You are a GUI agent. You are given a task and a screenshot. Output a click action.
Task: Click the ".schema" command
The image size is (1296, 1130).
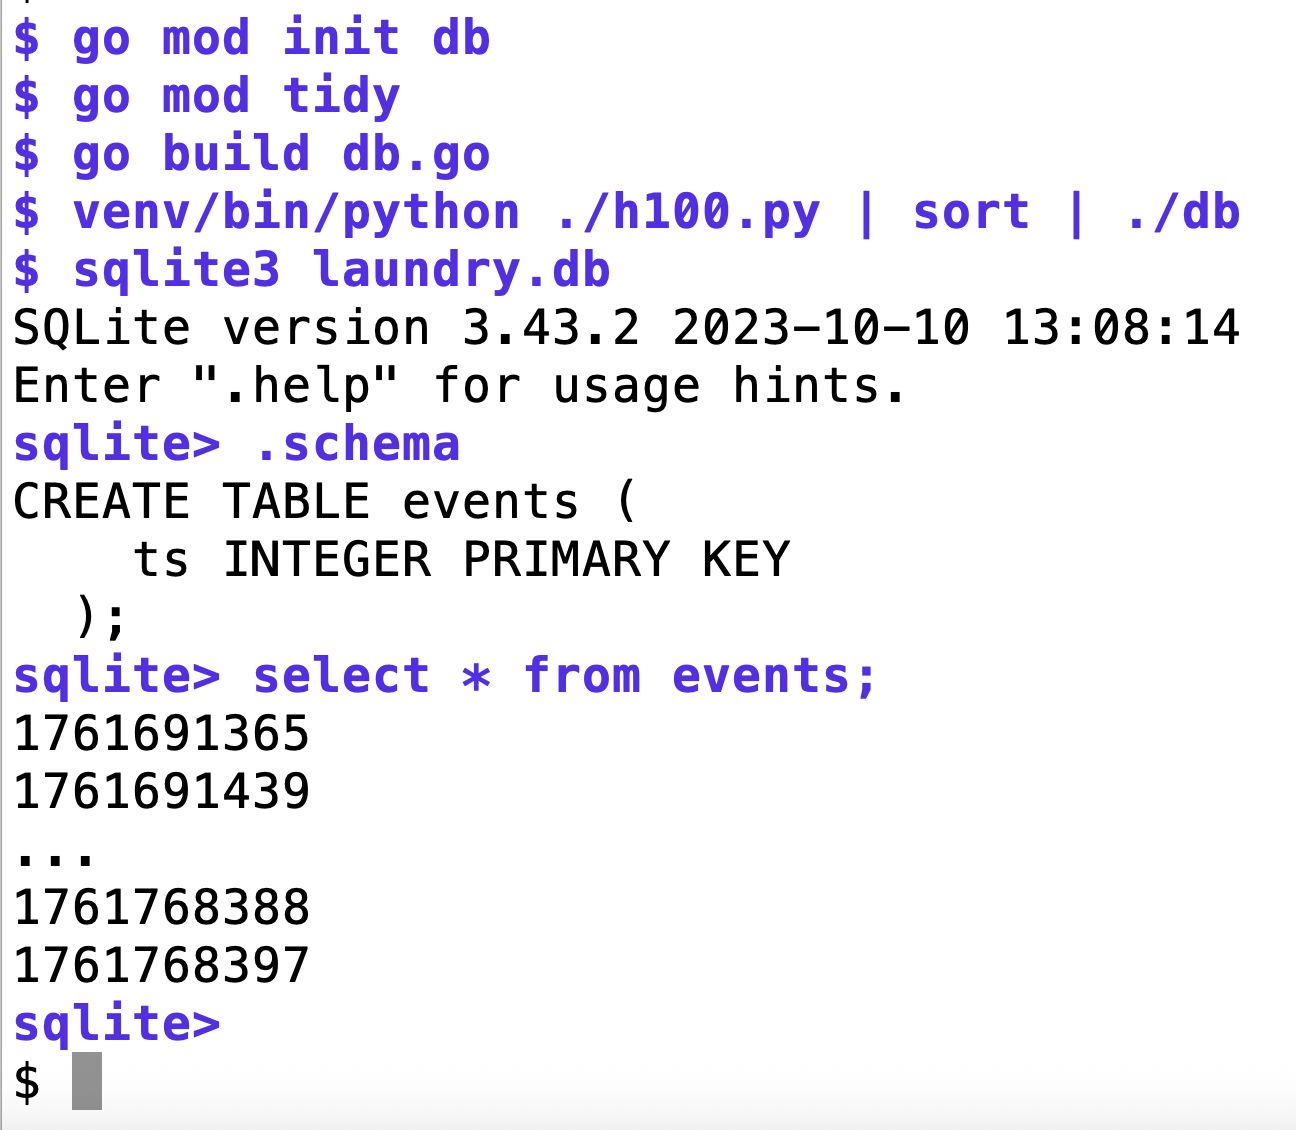(x=357, y=445)
